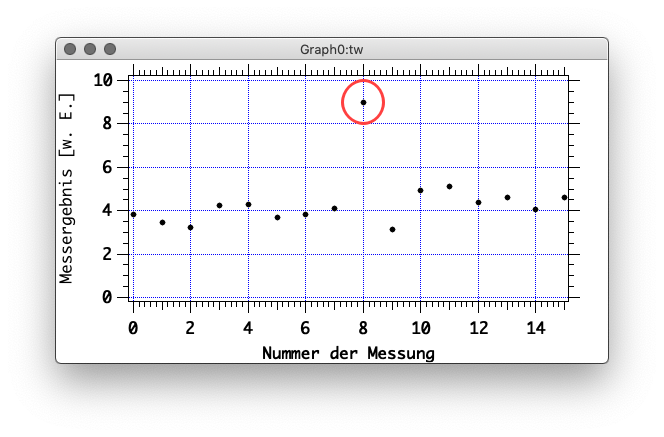Click tick label 10 on the vertical axis
This screenshot has height=437, width=664.
[x=103, y=80]
